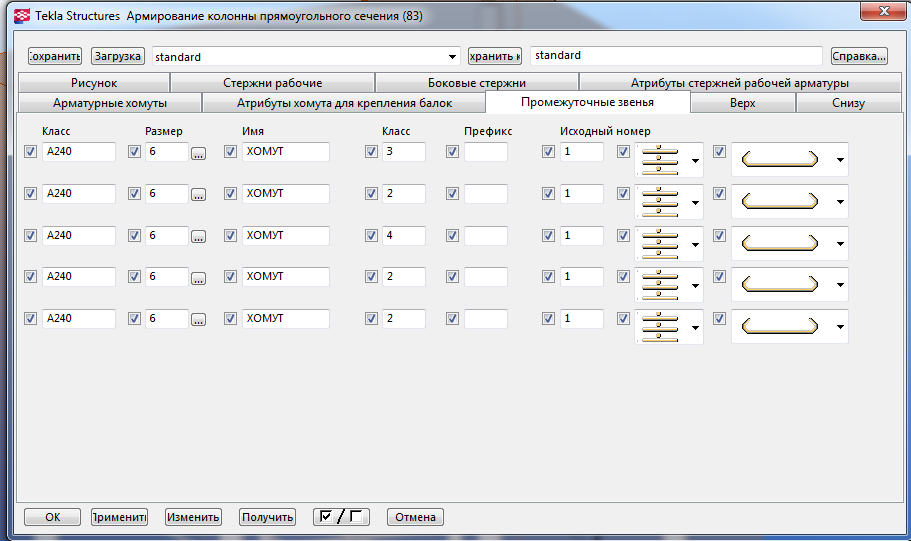Click the ХОМУТ name field in second row
911x541 pixels.
pos(285,193)
